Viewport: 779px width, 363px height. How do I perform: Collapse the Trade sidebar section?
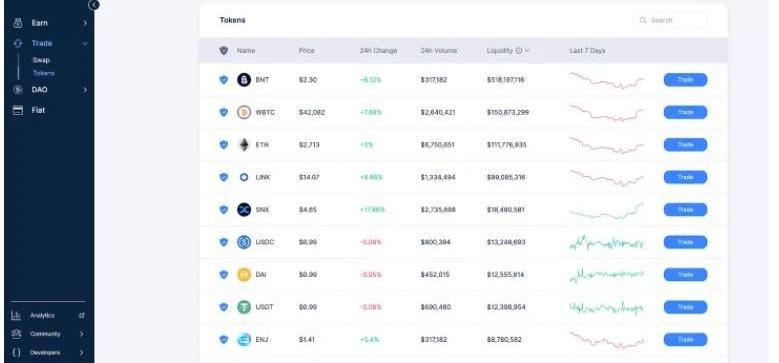click(49, 43)
